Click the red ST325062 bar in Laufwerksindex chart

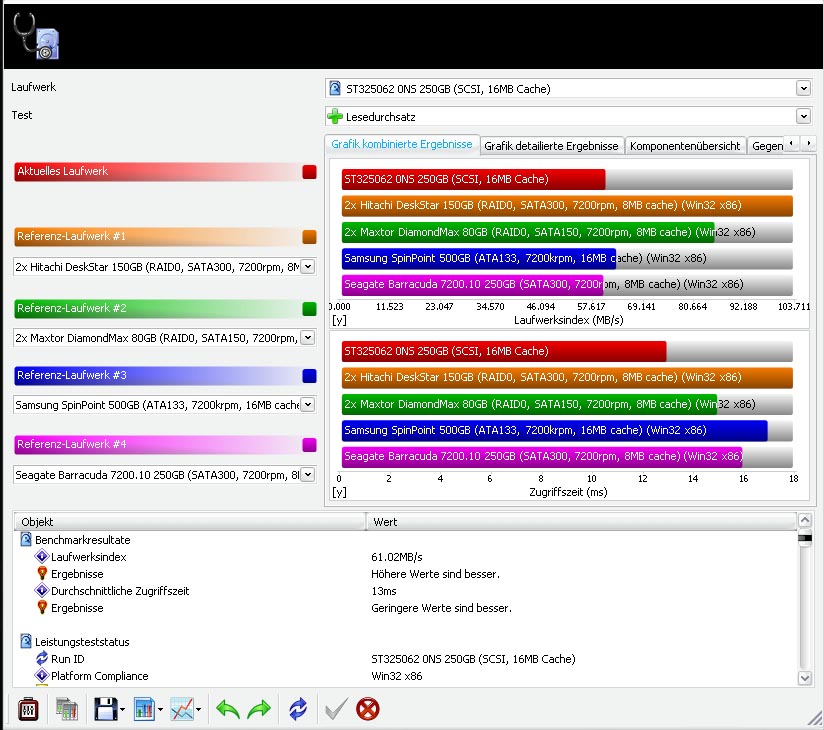(x=473, y=179)
